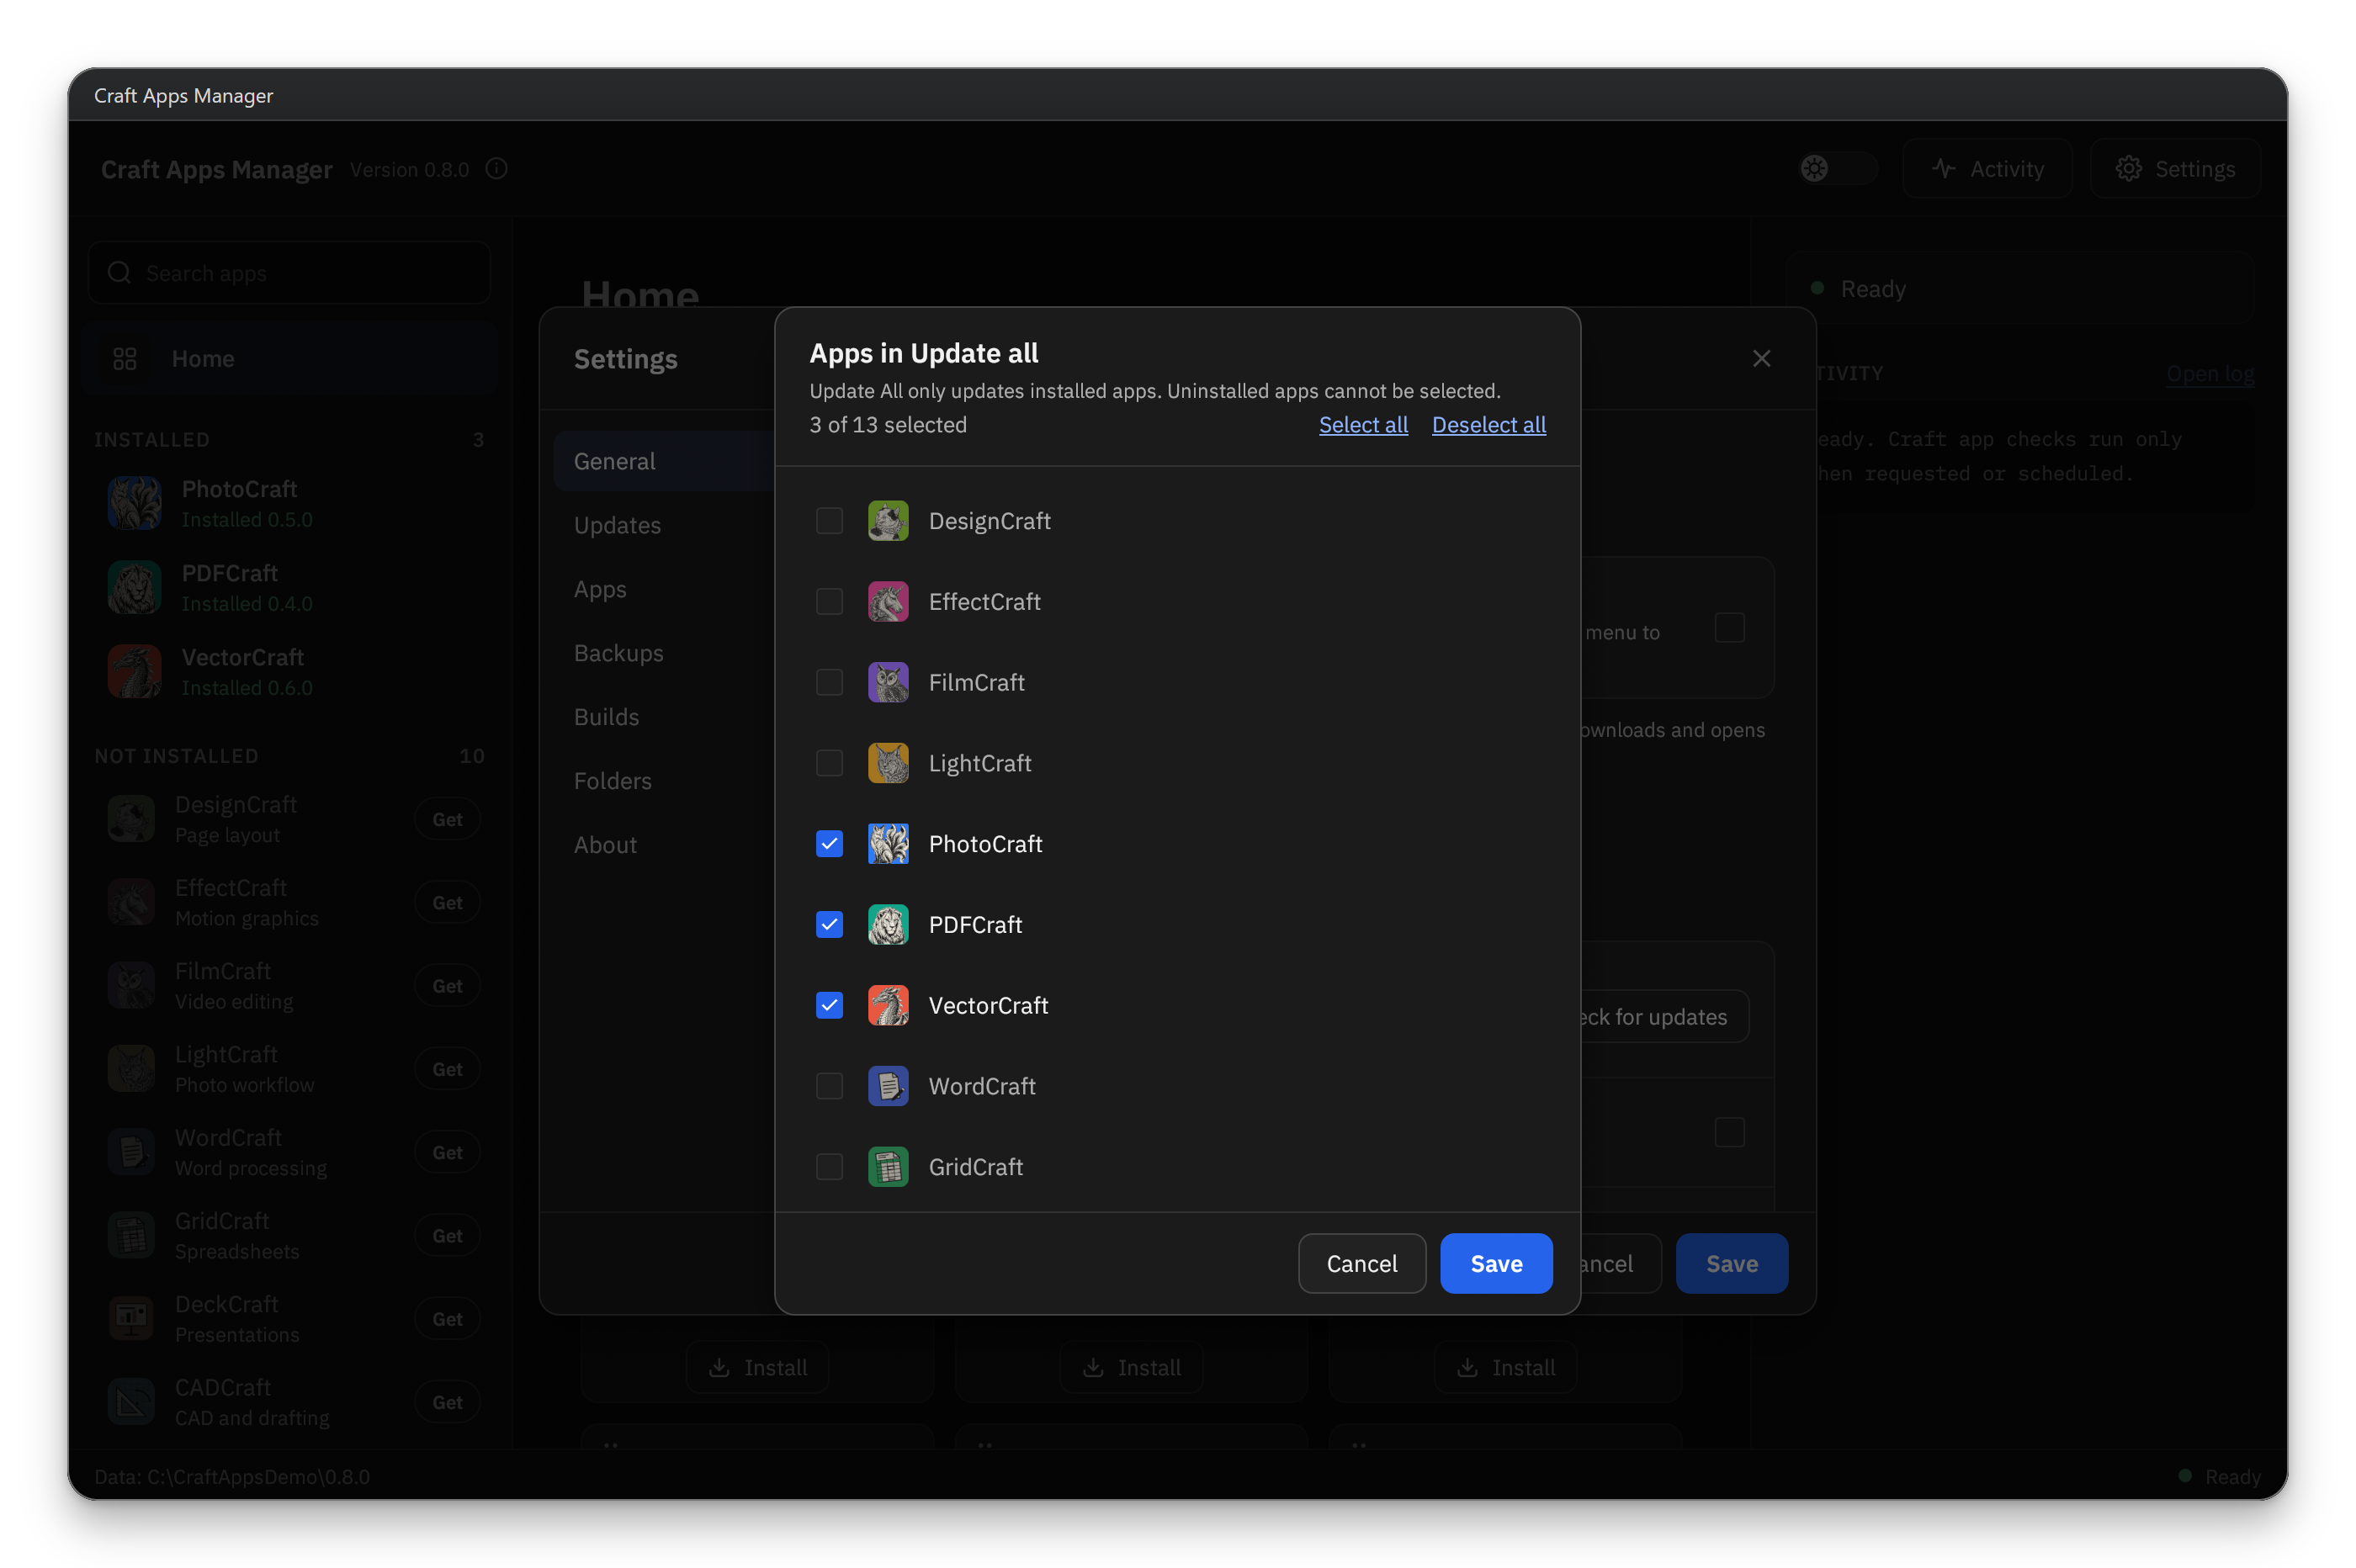Enable FilmCraft in Update all list
The width and height of the screenshot is (2356, 1568).
(829, 683)
